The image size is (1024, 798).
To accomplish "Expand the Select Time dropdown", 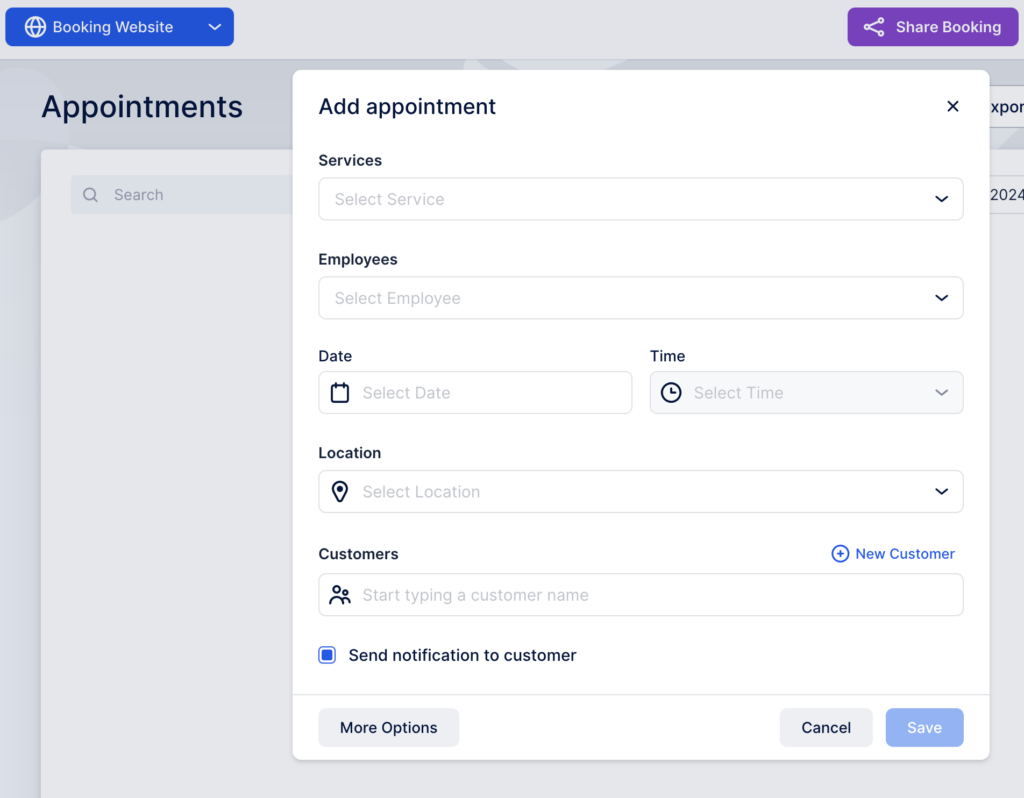I will tap(941, 392).
